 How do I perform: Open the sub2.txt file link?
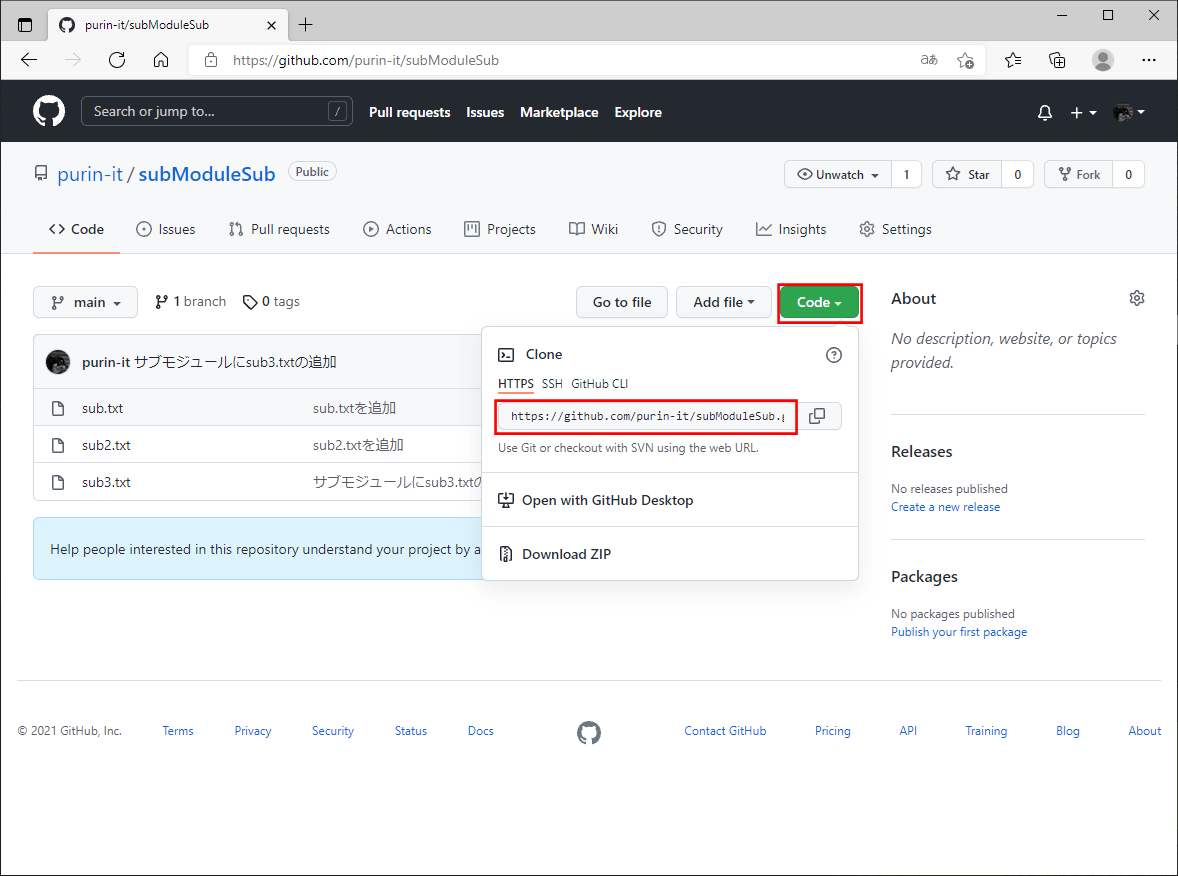[106, 445]
